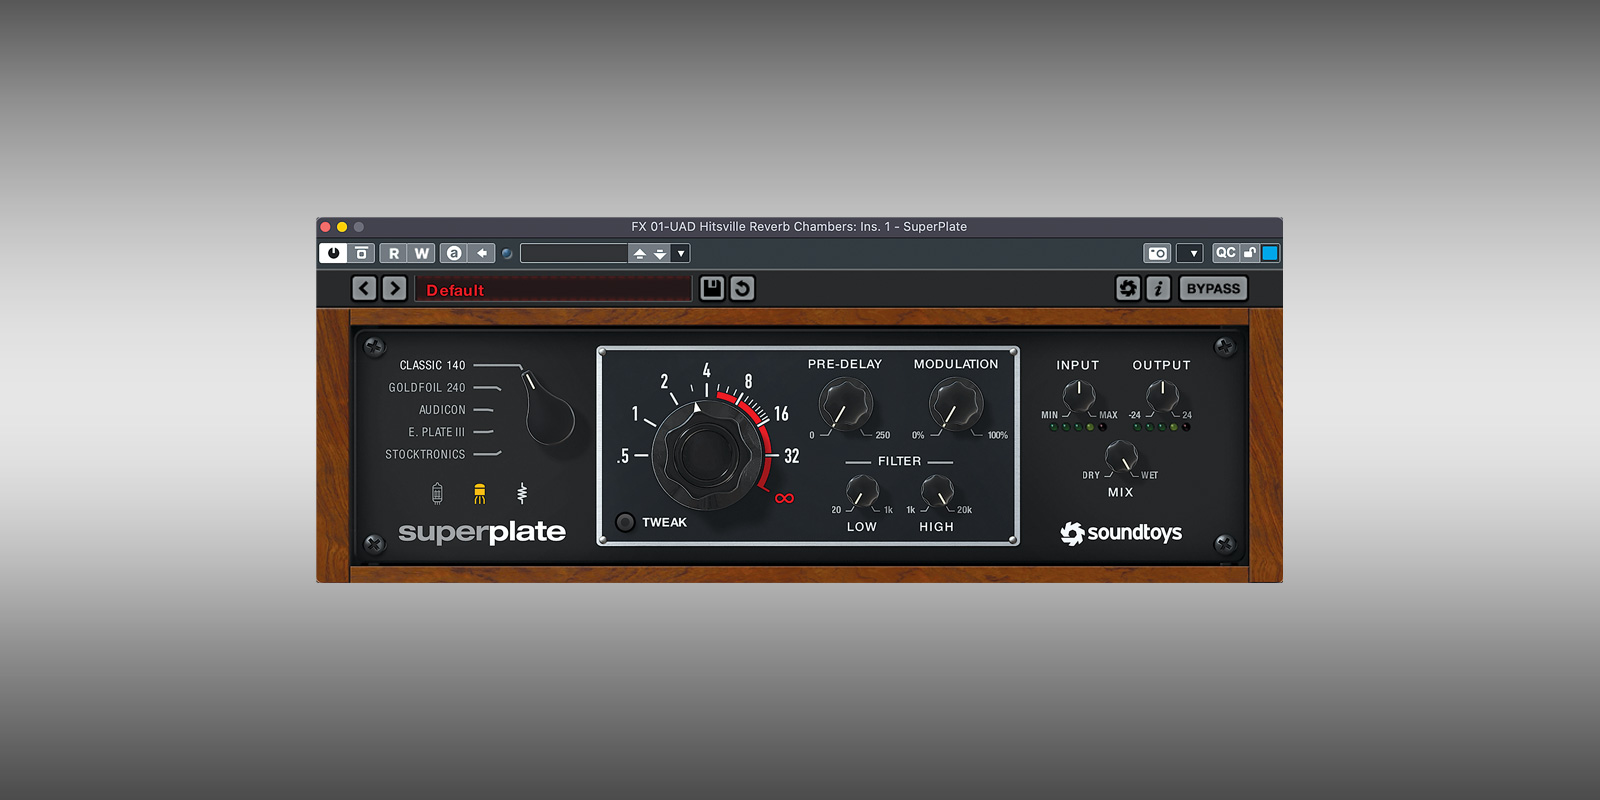Click the large decay time knob
1600x800 pixels.
tap(708, 455)
